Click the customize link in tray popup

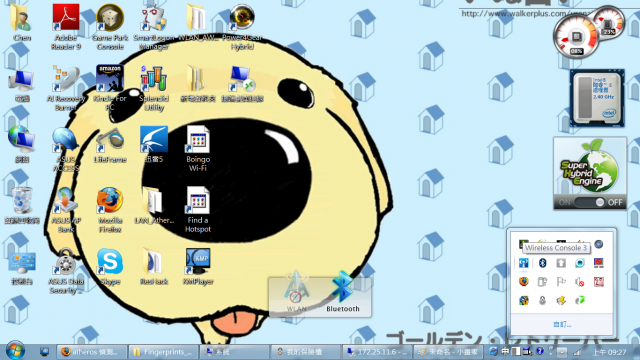tap(562, 324)
